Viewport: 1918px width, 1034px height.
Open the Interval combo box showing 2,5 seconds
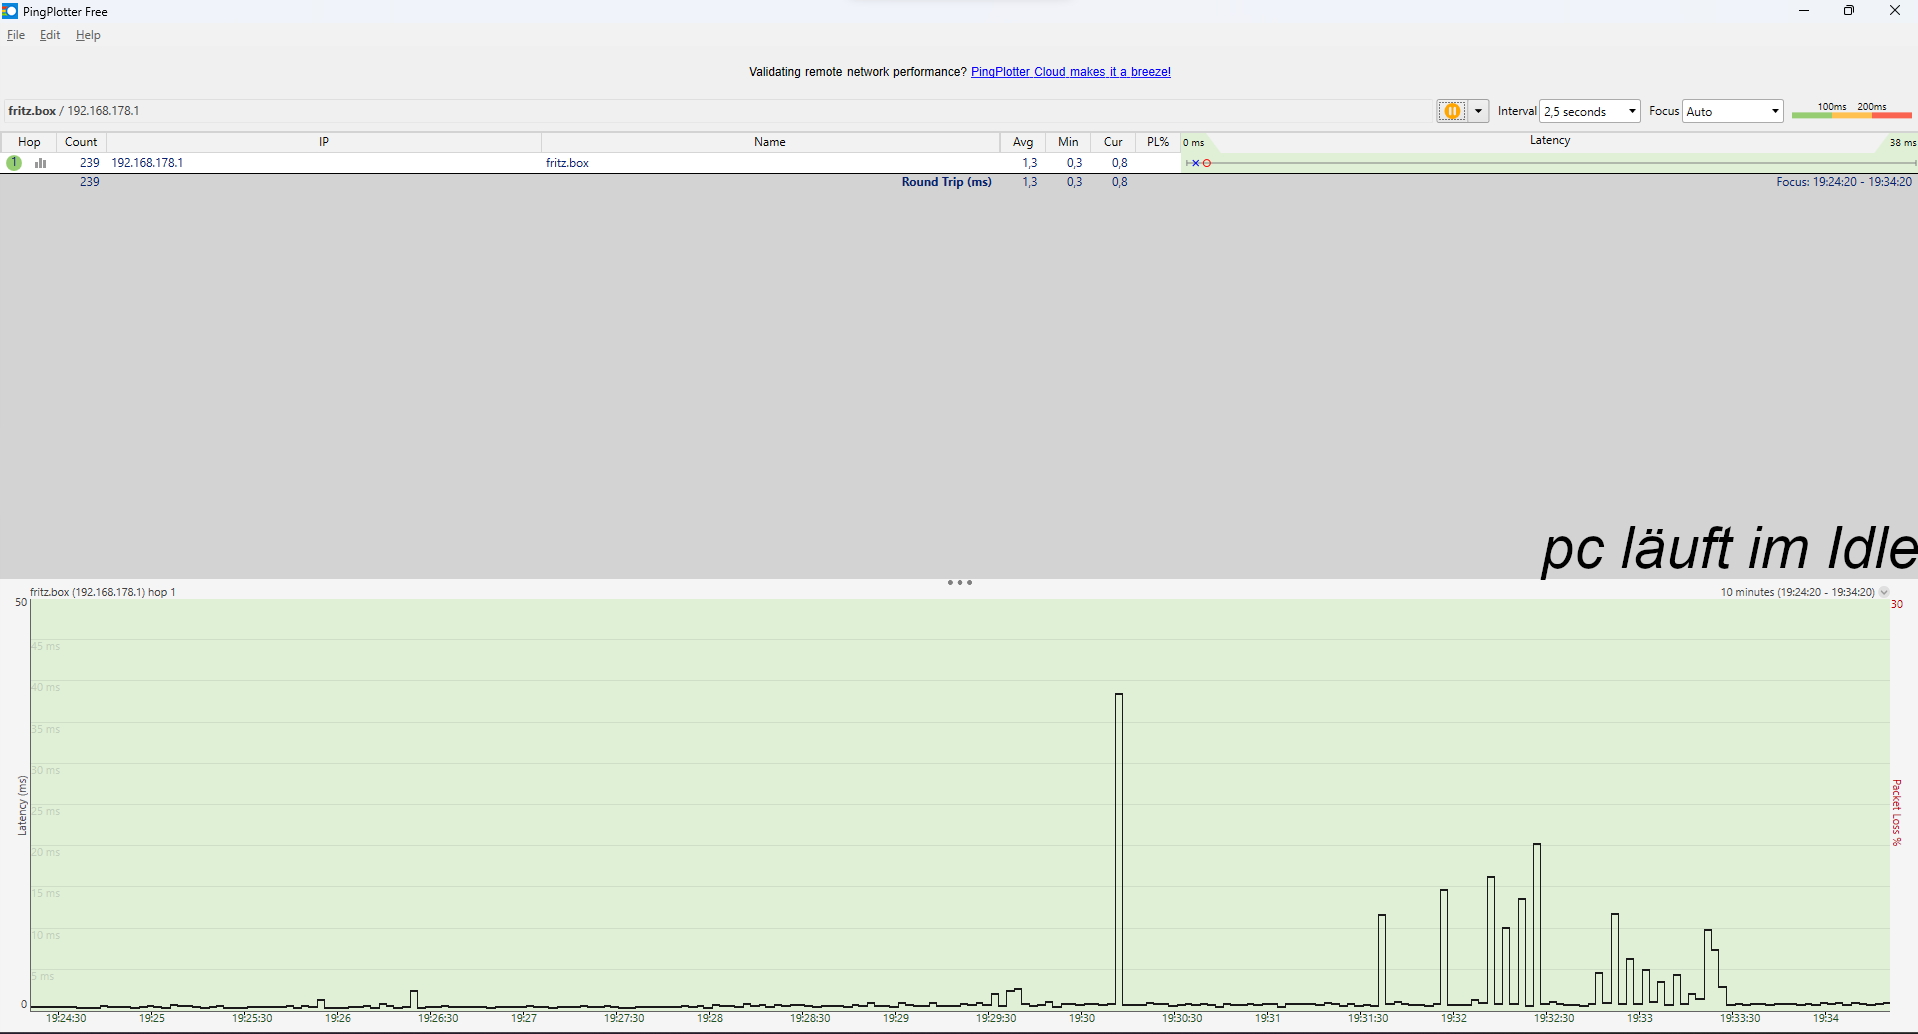tap(1590, 111)
